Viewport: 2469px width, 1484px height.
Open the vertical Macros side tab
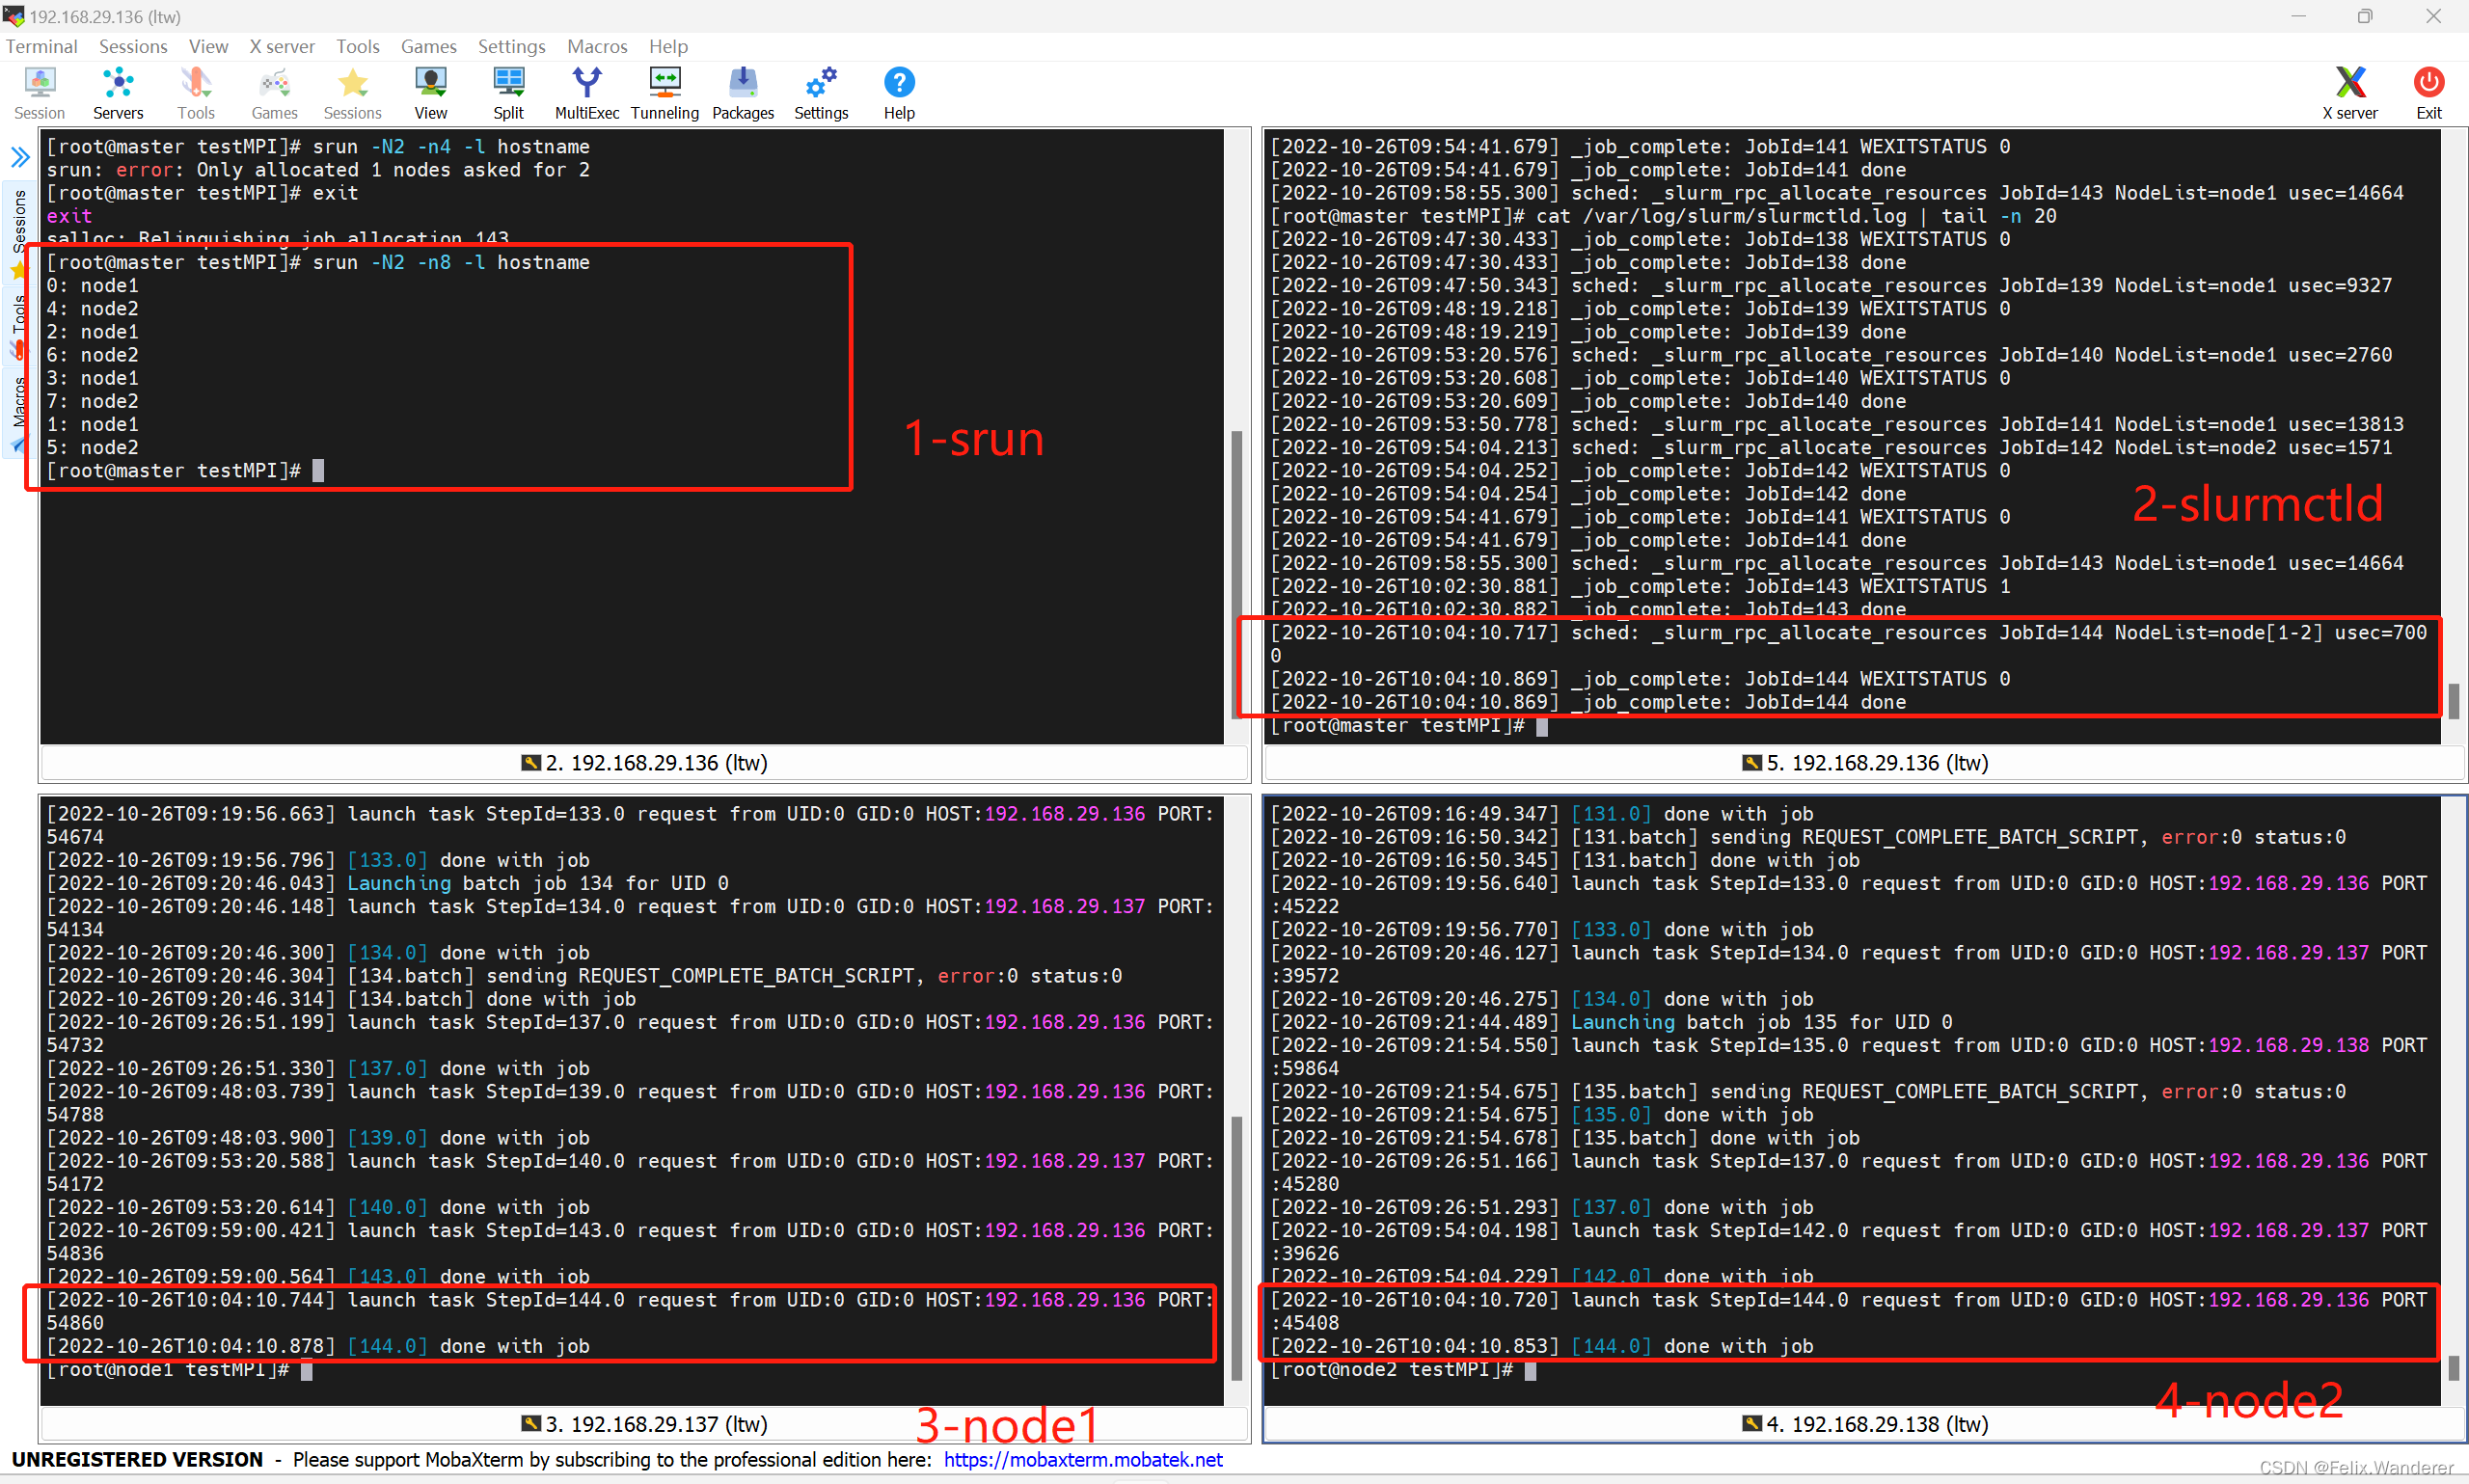19,402
